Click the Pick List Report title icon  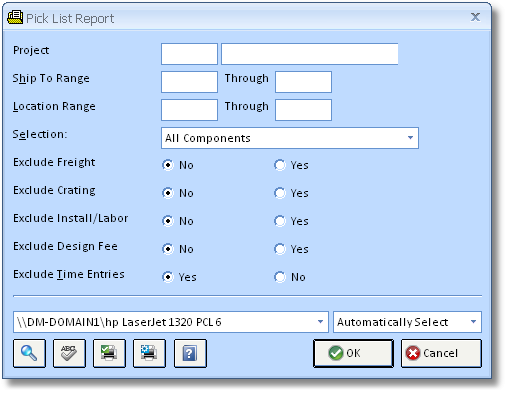15,18
